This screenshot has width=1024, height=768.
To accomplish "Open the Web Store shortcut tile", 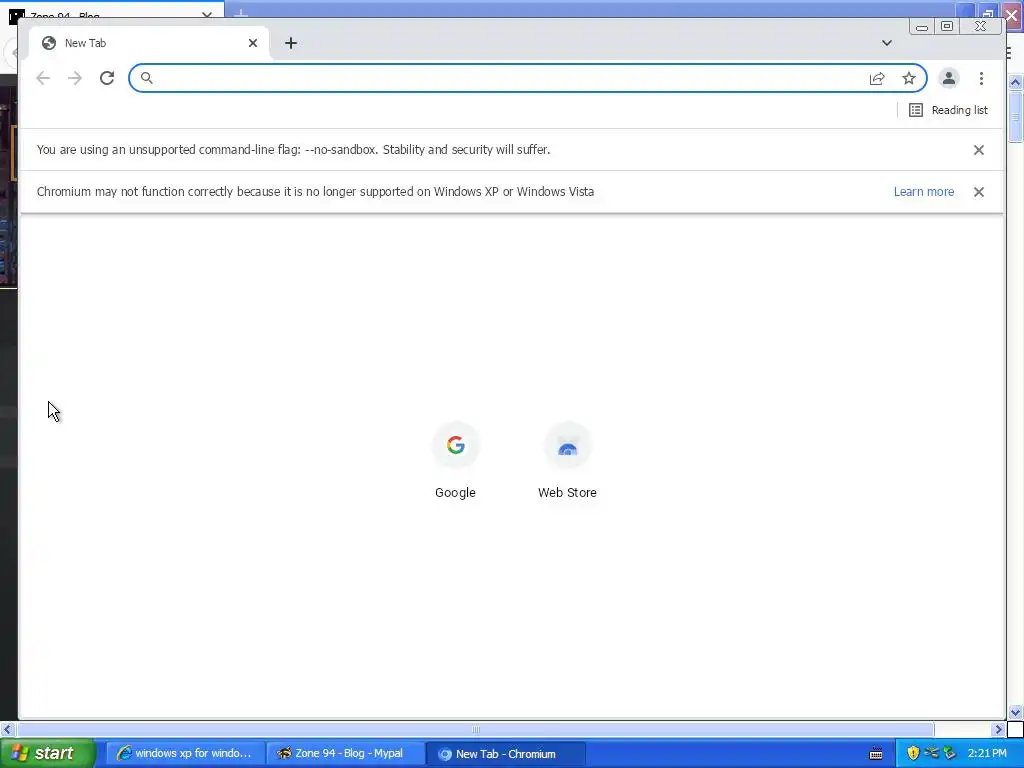I will click(567, 461).
